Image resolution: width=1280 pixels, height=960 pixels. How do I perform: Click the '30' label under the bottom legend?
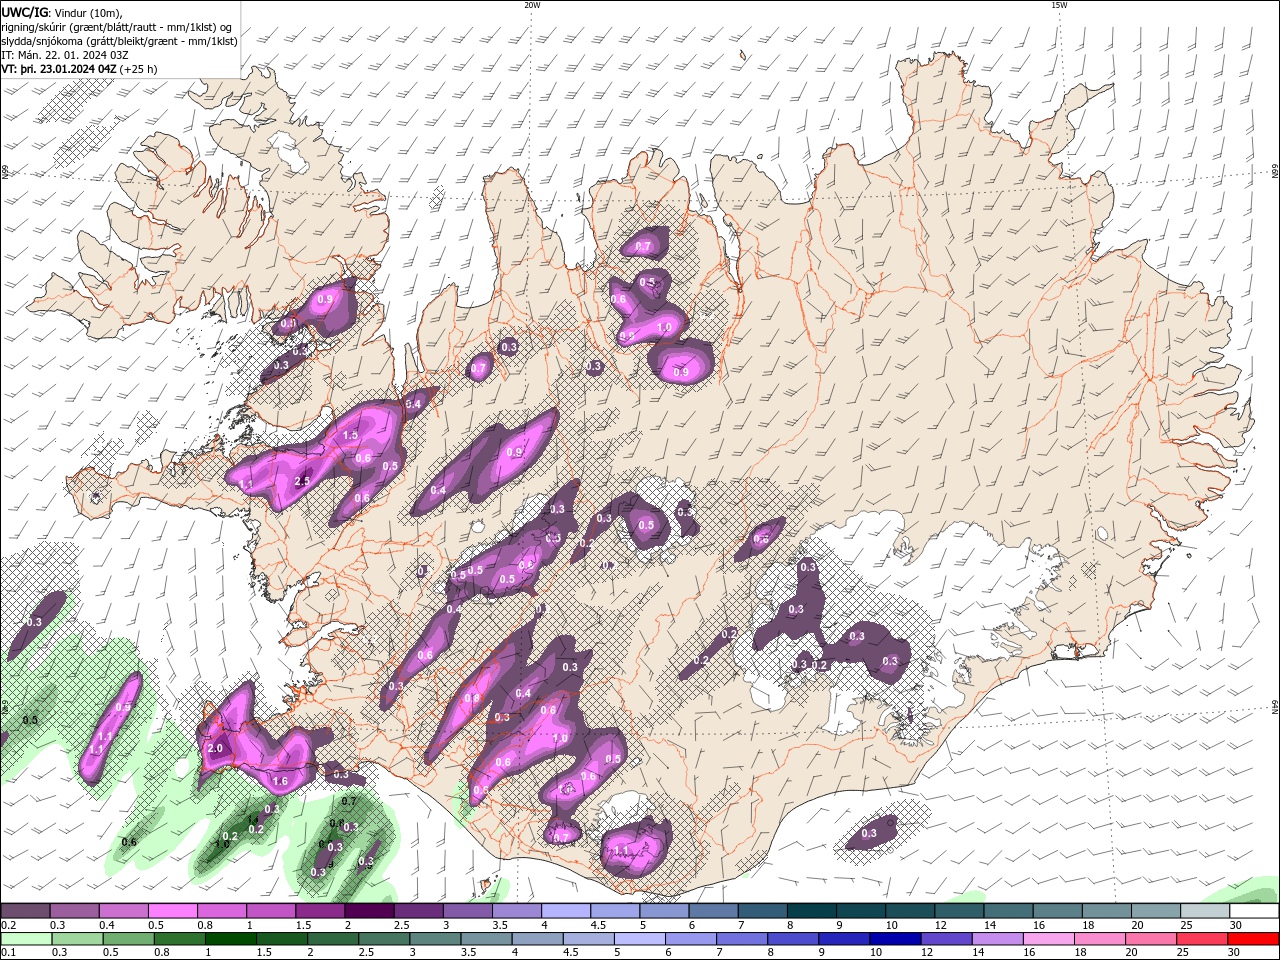coord(1236,953)
